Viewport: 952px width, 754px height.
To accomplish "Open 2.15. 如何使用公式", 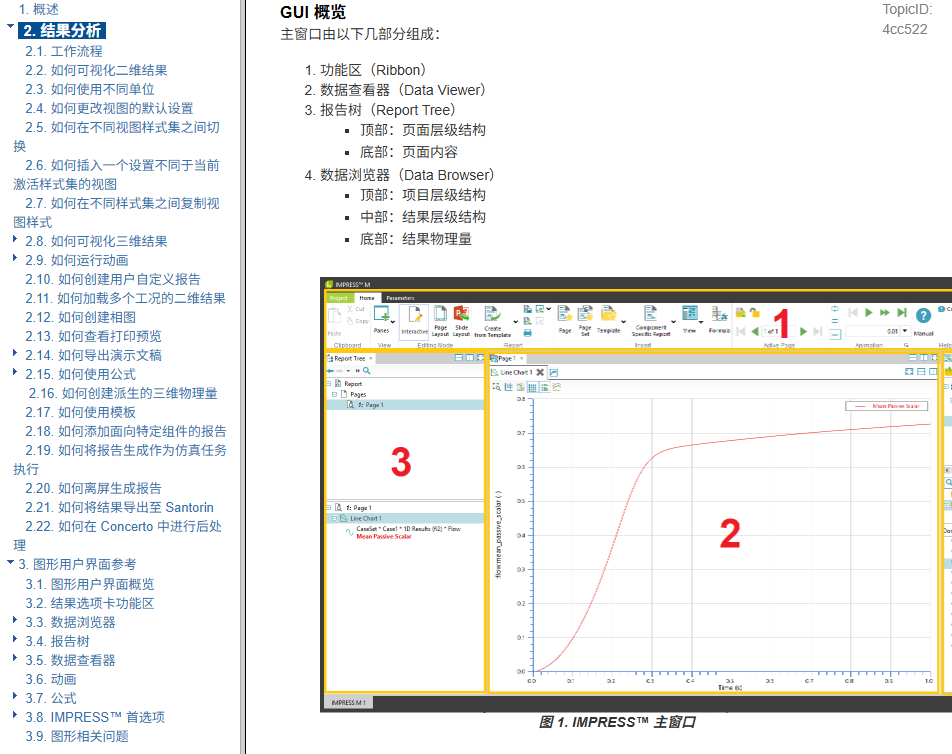I will [x=80, y=374].
